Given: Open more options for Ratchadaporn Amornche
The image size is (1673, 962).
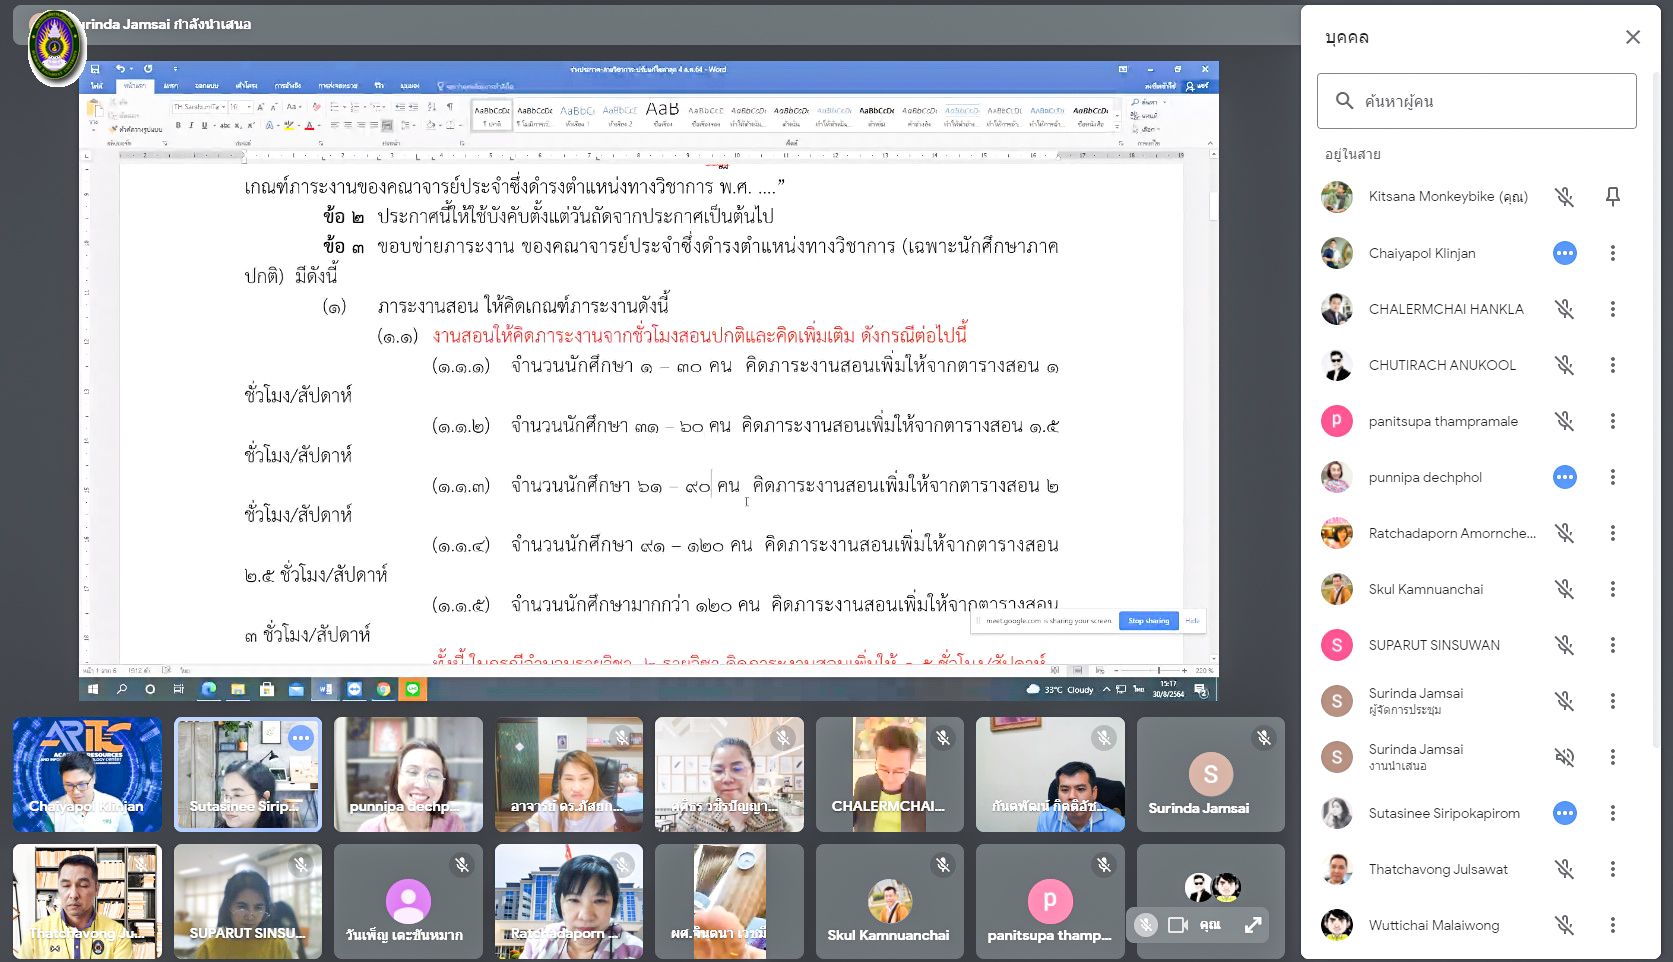Looking at the screenshot, I should click(1612, 533).
